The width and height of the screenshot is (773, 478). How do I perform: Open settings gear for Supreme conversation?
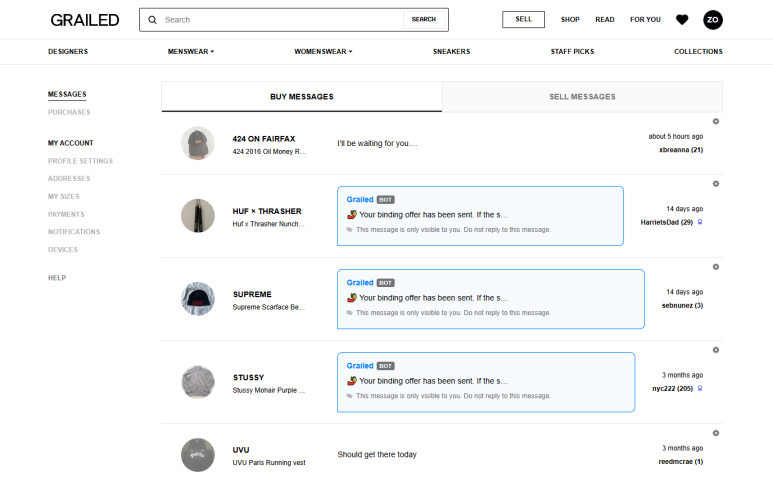pyautogui.click(x=716, y=267)
